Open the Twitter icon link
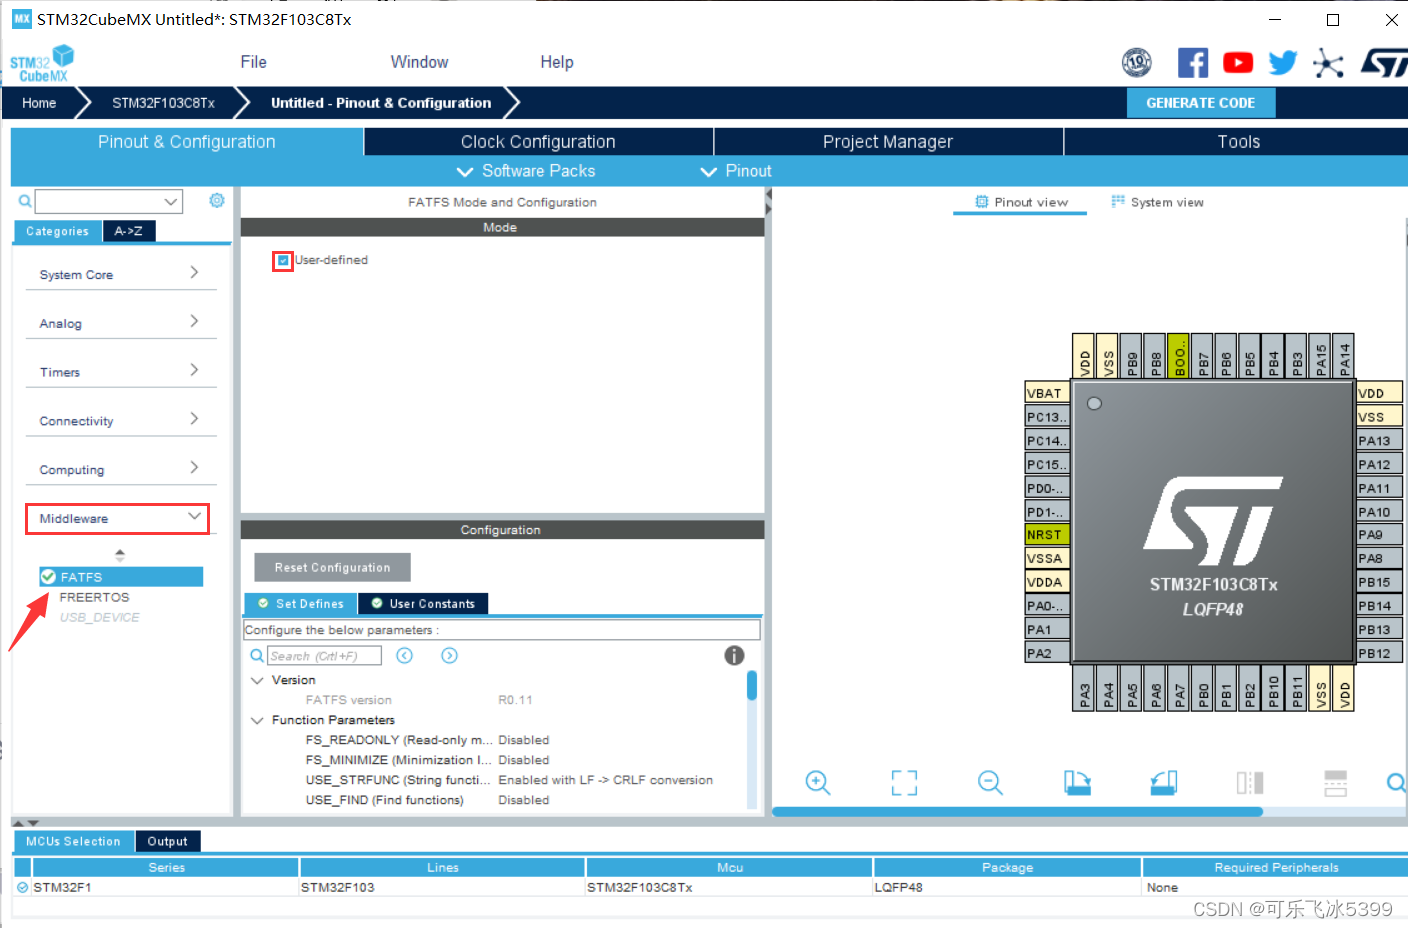The image size is (1408, 928). (1283, 63)
